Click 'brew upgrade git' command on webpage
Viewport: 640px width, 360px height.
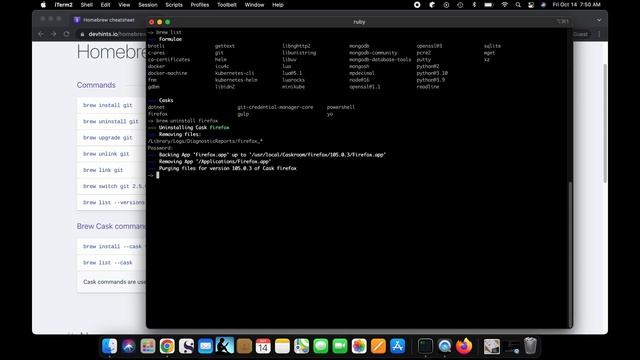click(108, 138)
